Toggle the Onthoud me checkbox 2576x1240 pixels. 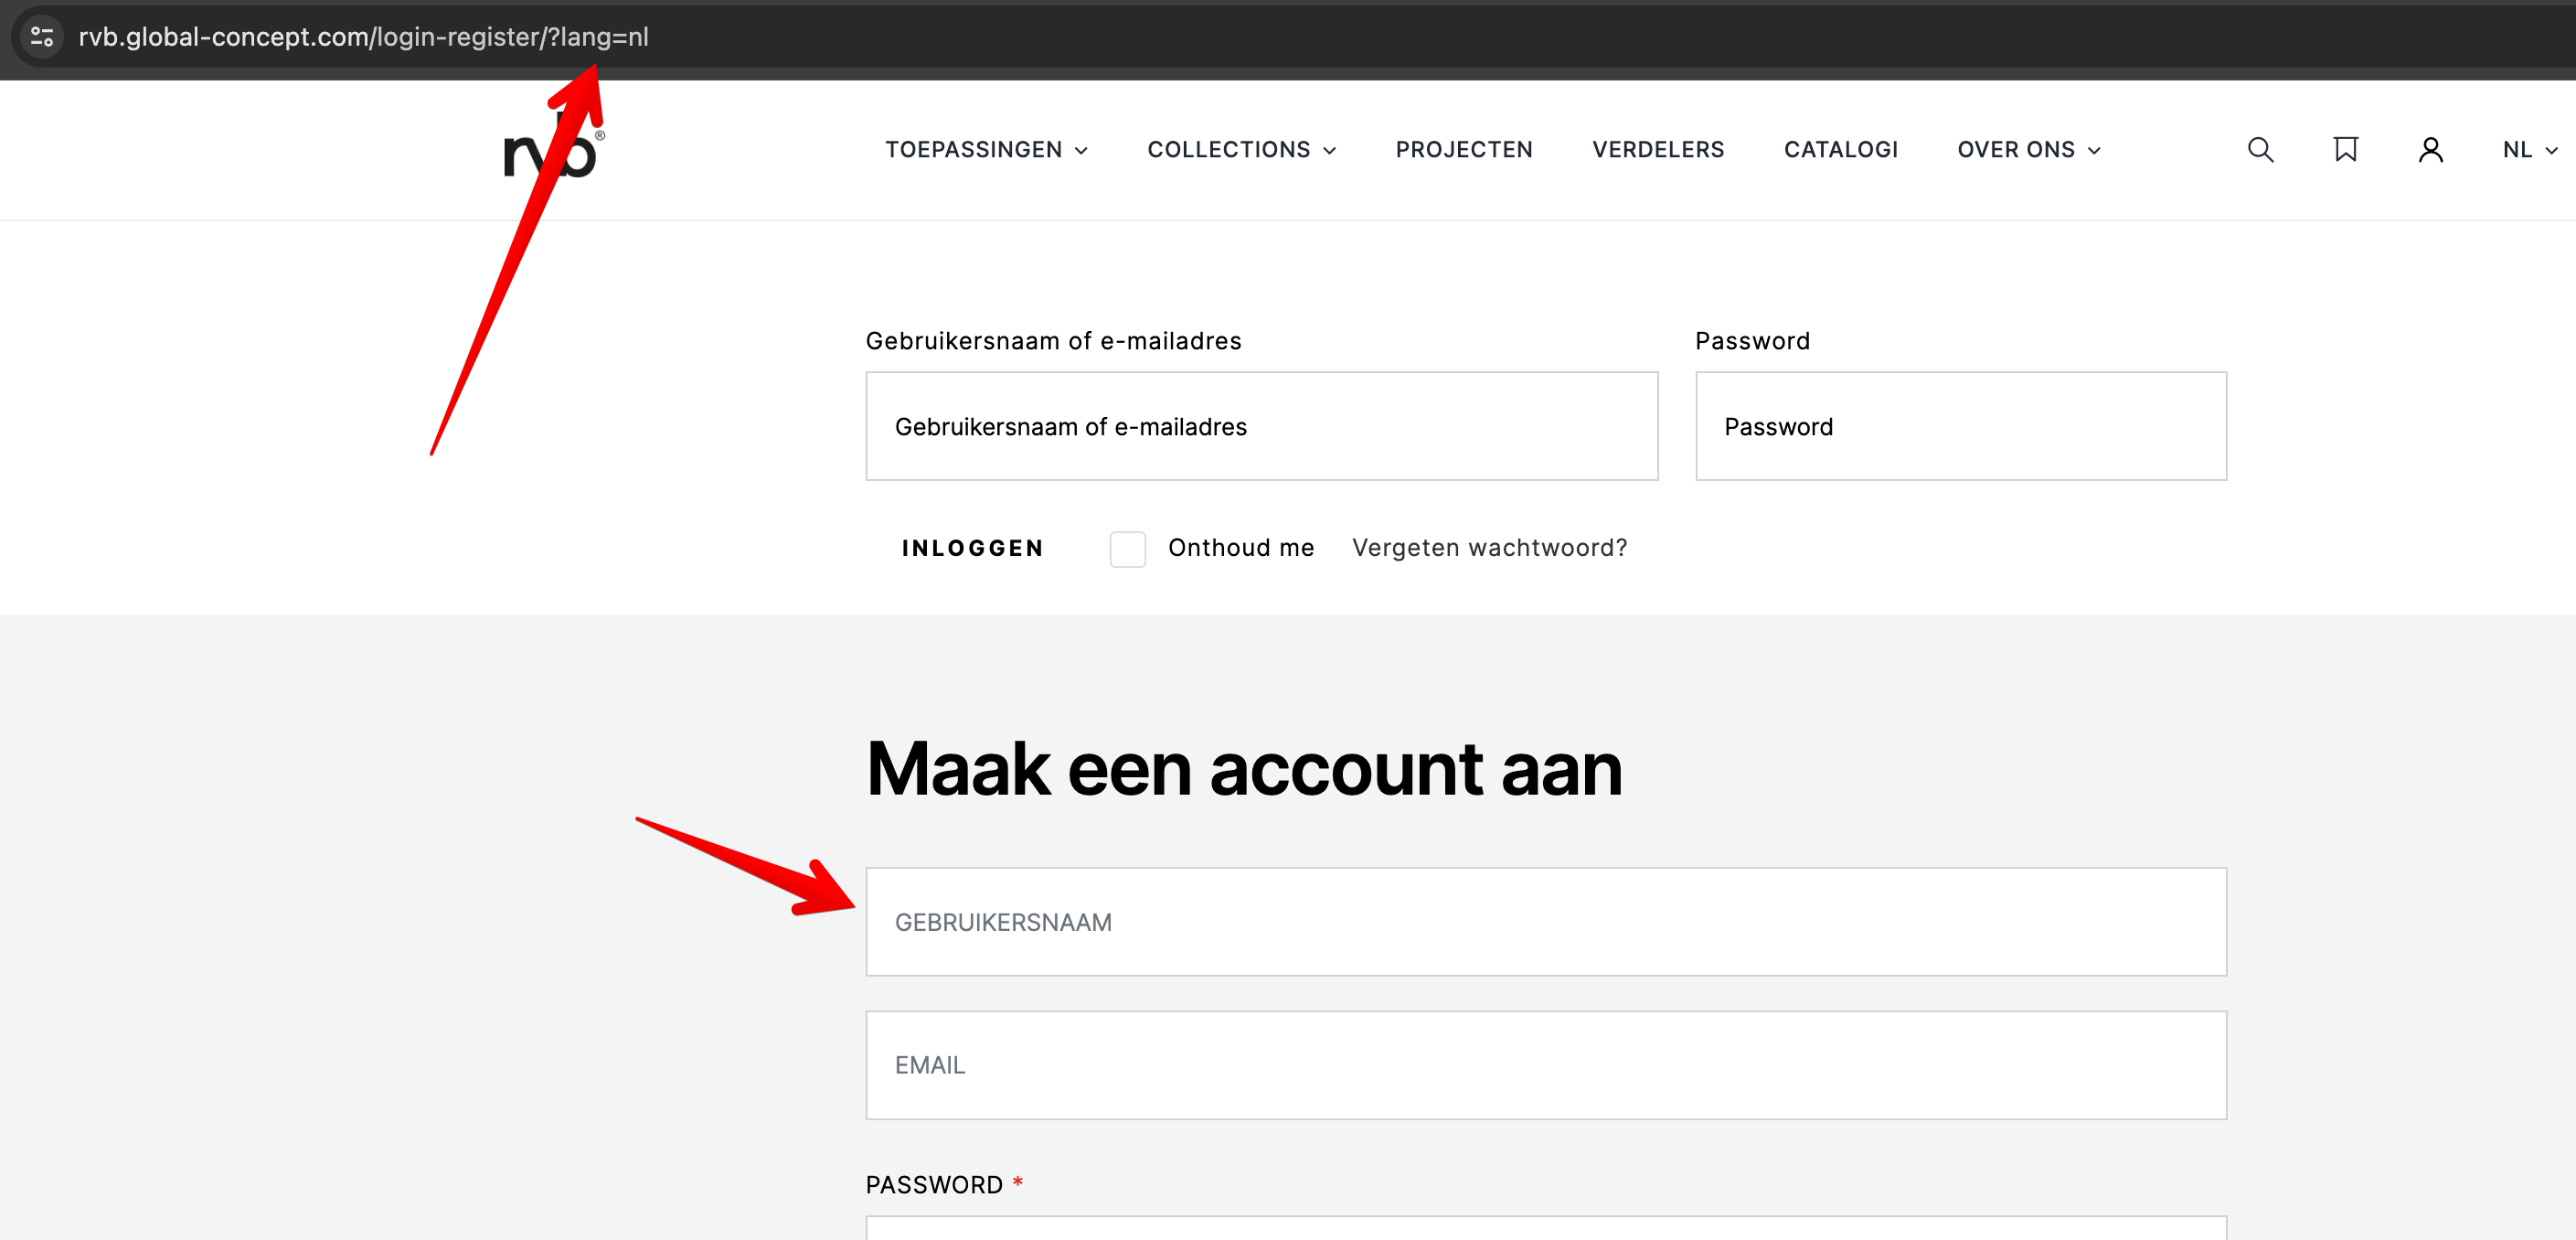tap(1127, 549)
